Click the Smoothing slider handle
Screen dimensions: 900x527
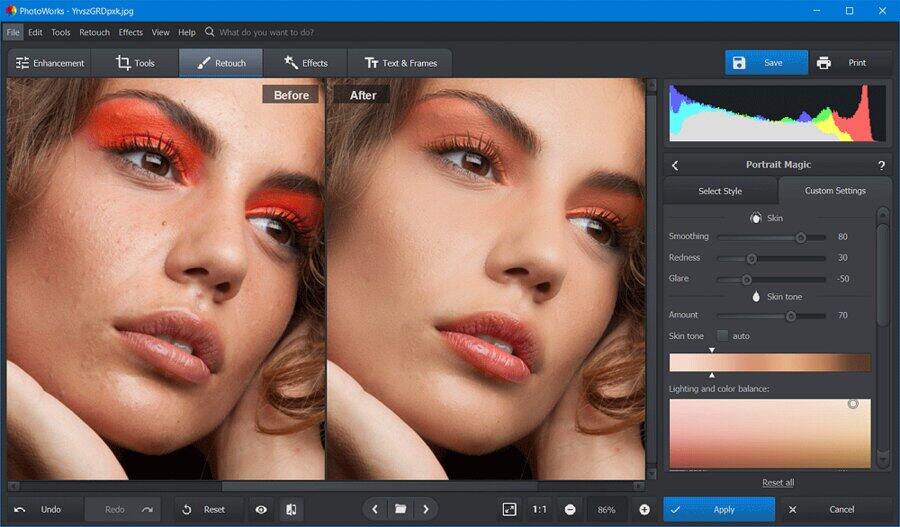pos(800,237)
